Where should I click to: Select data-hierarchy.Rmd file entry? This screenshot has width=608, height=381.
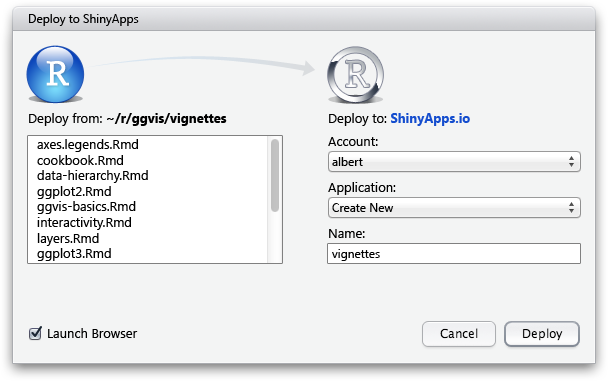pos(93,176)
